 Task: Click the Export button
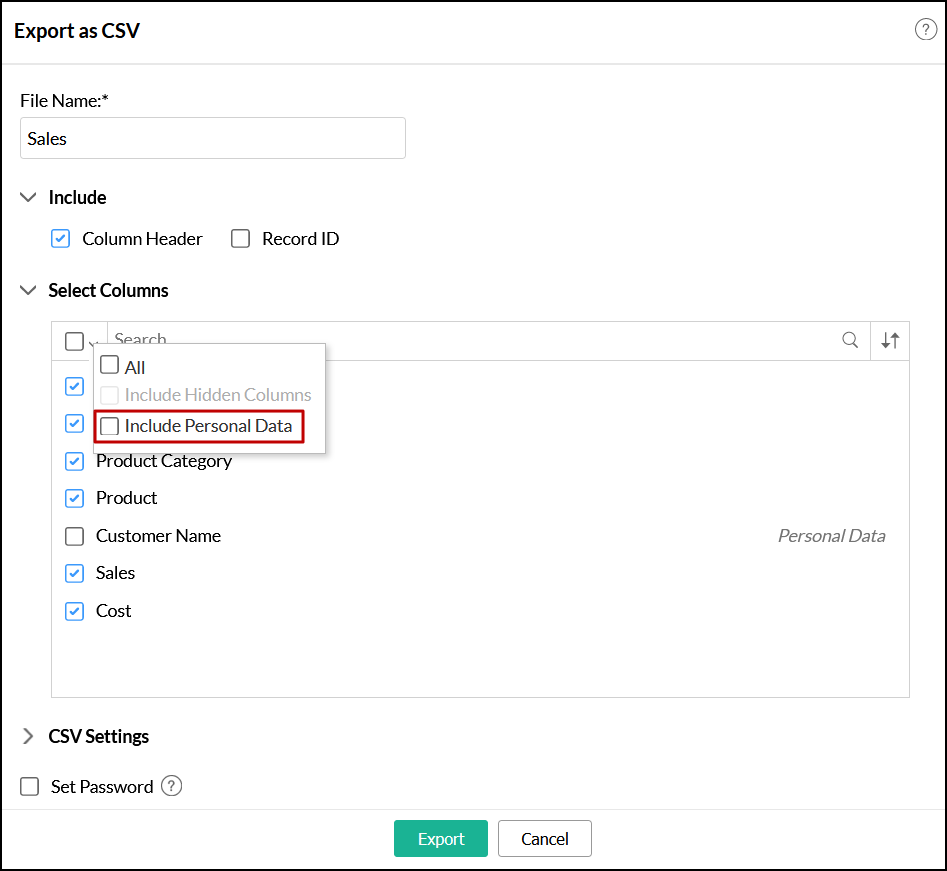[x=440, y=839]
